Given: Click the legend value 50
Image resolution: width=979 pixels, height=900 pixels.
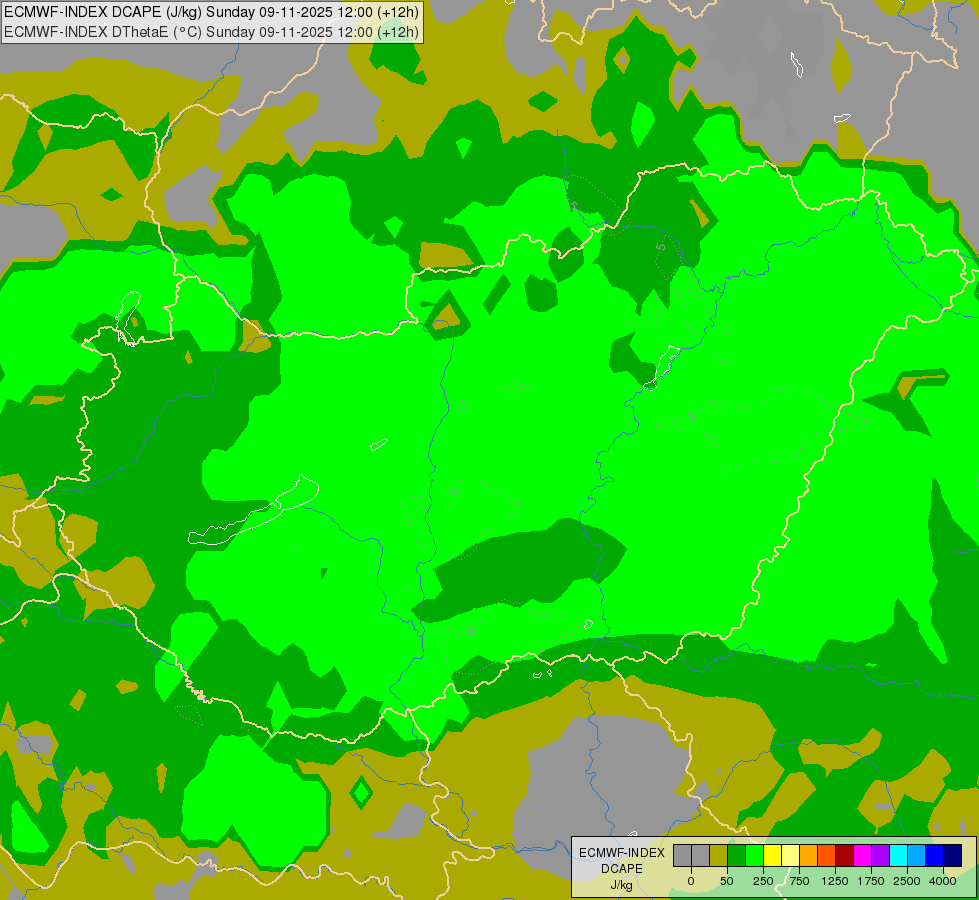Looking at the screenshot, I should [727, 881].
